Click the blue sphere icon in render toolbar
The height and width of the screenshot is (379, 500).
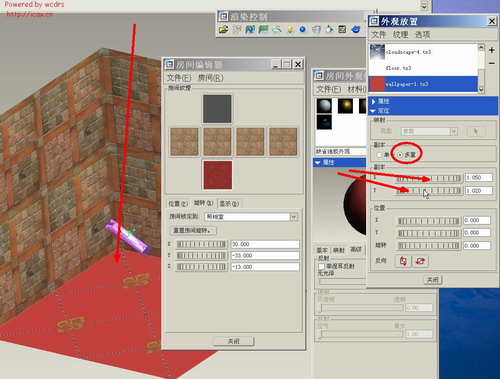point(302,30)
